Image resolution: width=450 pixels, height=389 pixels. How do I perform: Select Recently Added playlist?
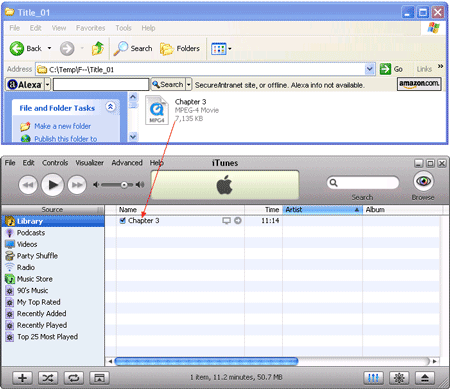(53, 314)
